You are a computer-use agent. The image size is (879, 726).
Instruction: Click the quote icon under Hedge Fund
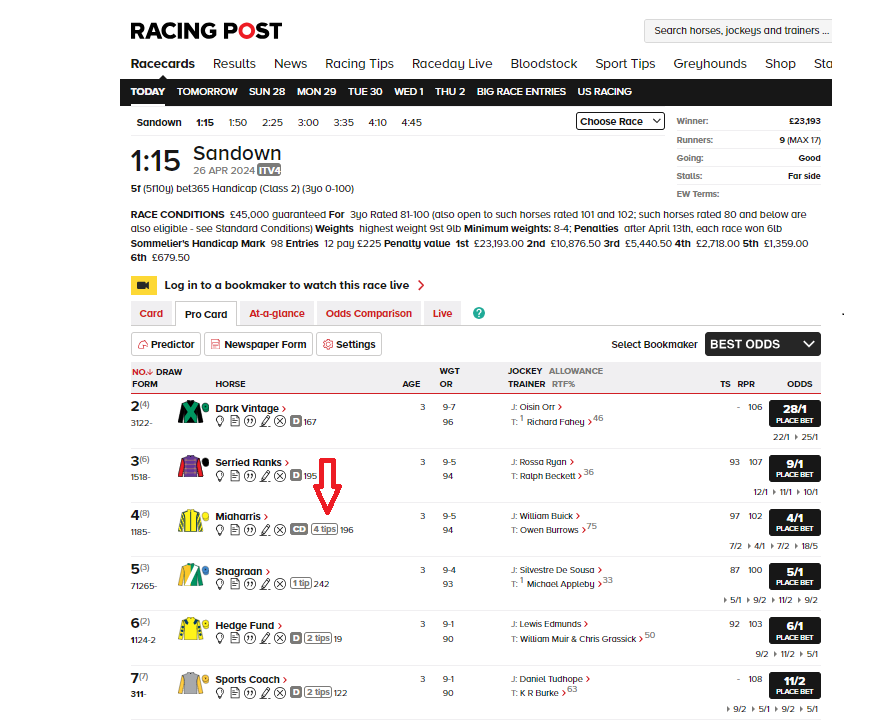click(x=250, y=638)
